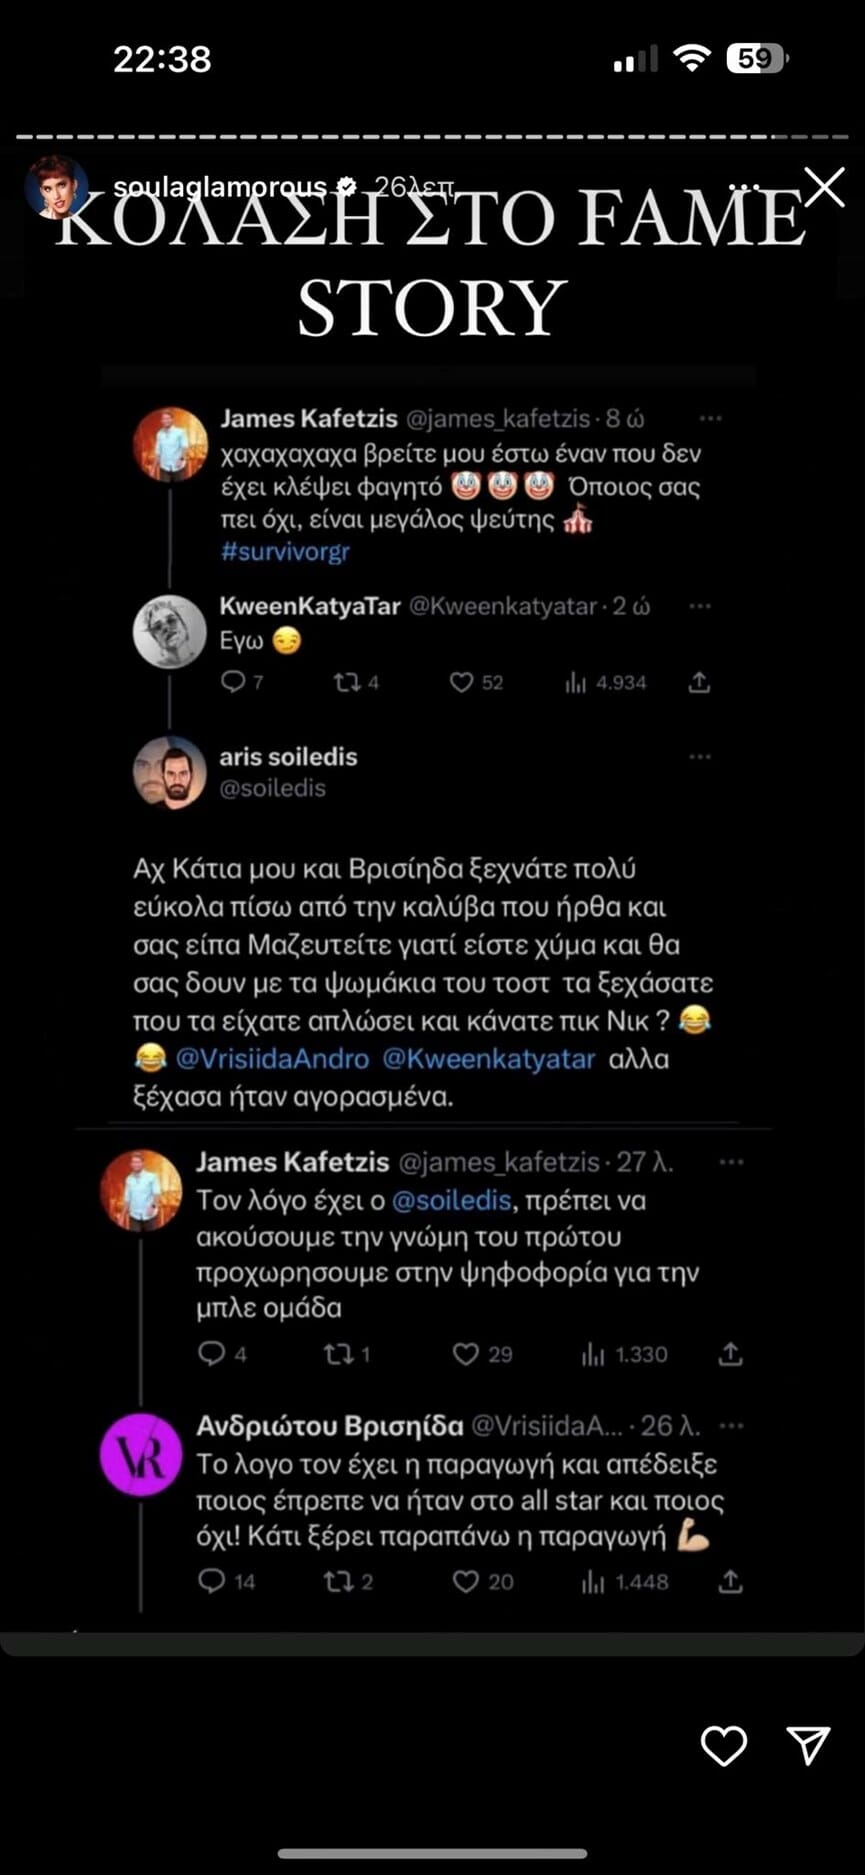Open aris soiledis avatar

(x=169, y=772)
